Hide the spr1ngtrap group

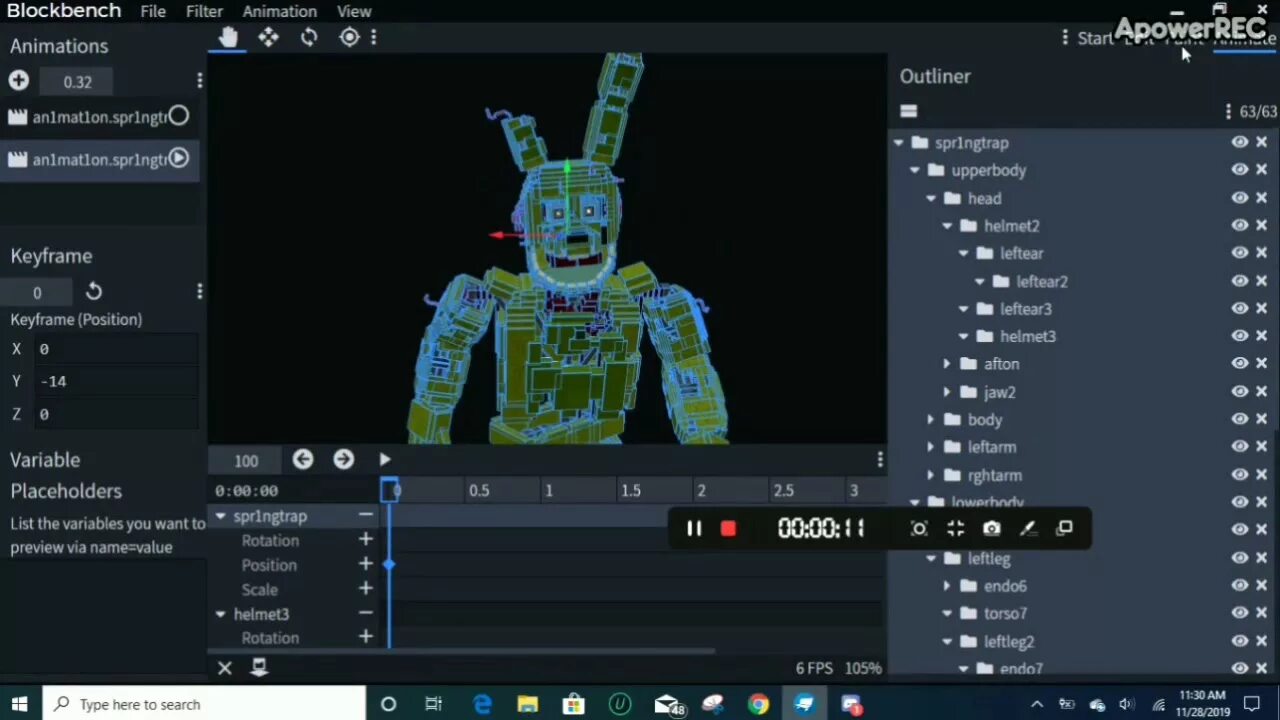(x=1239, y=142)
